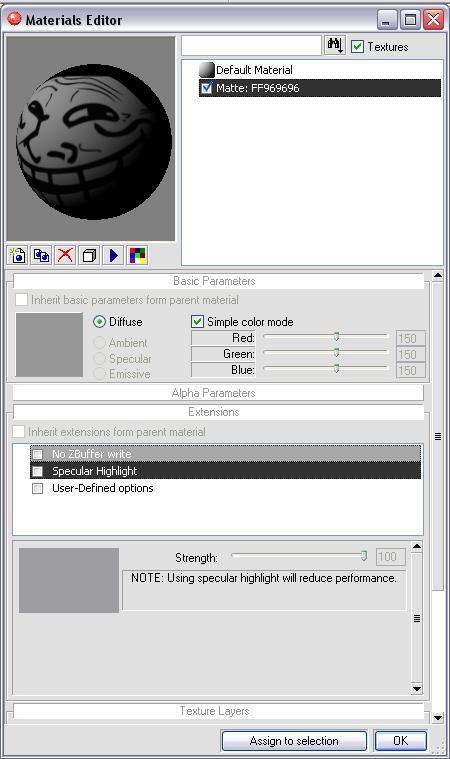Image resolution: width=450 pixels, height=759 pixels.
Task: Enable the Specular Highlight checkbox
Action: click(x=37, y=471)
